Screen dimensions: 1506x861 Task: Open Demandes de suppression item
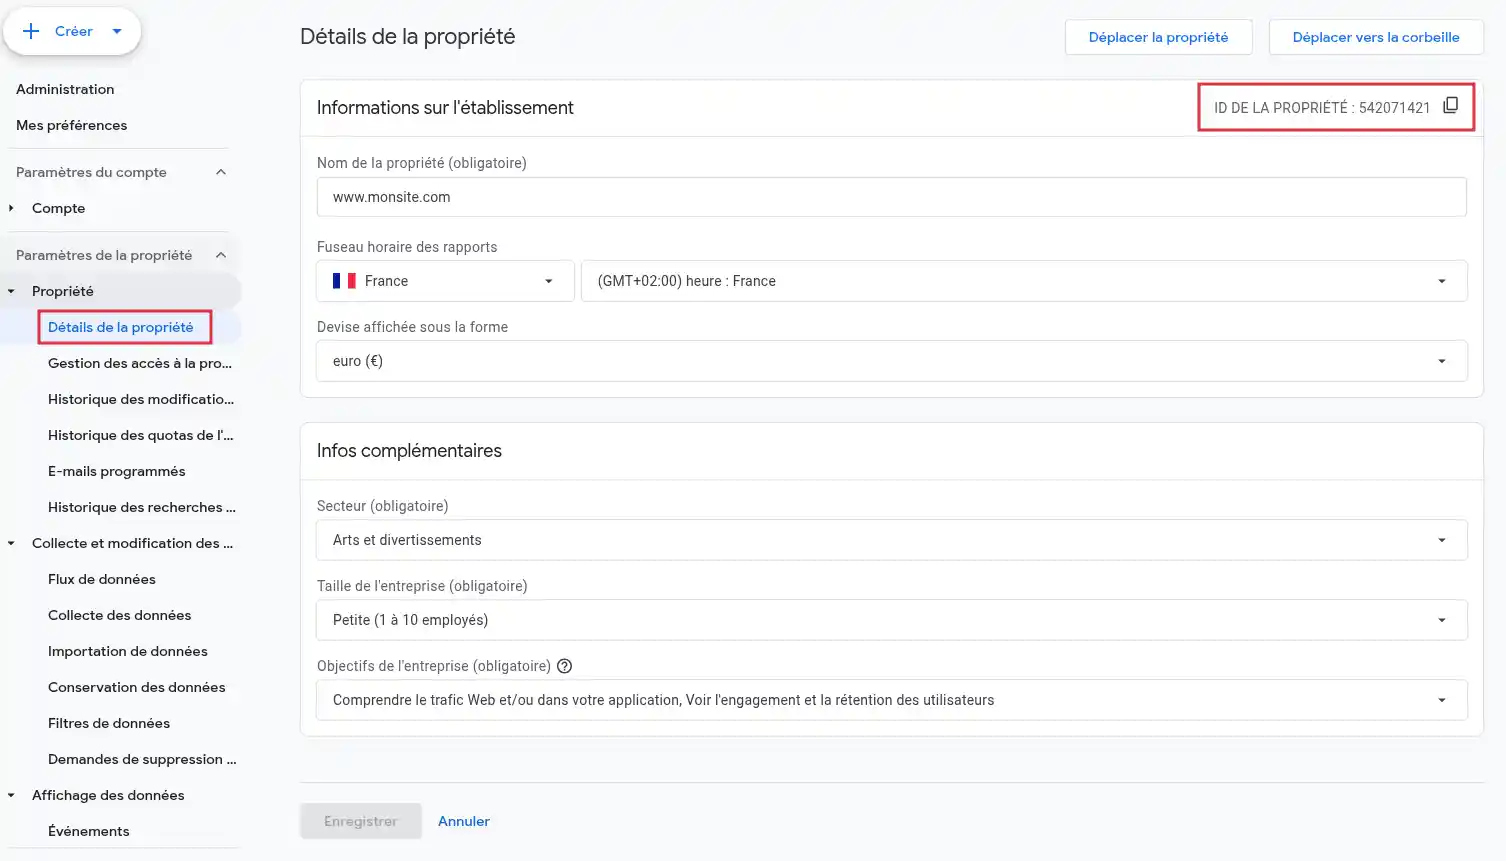tap(142, 759)
